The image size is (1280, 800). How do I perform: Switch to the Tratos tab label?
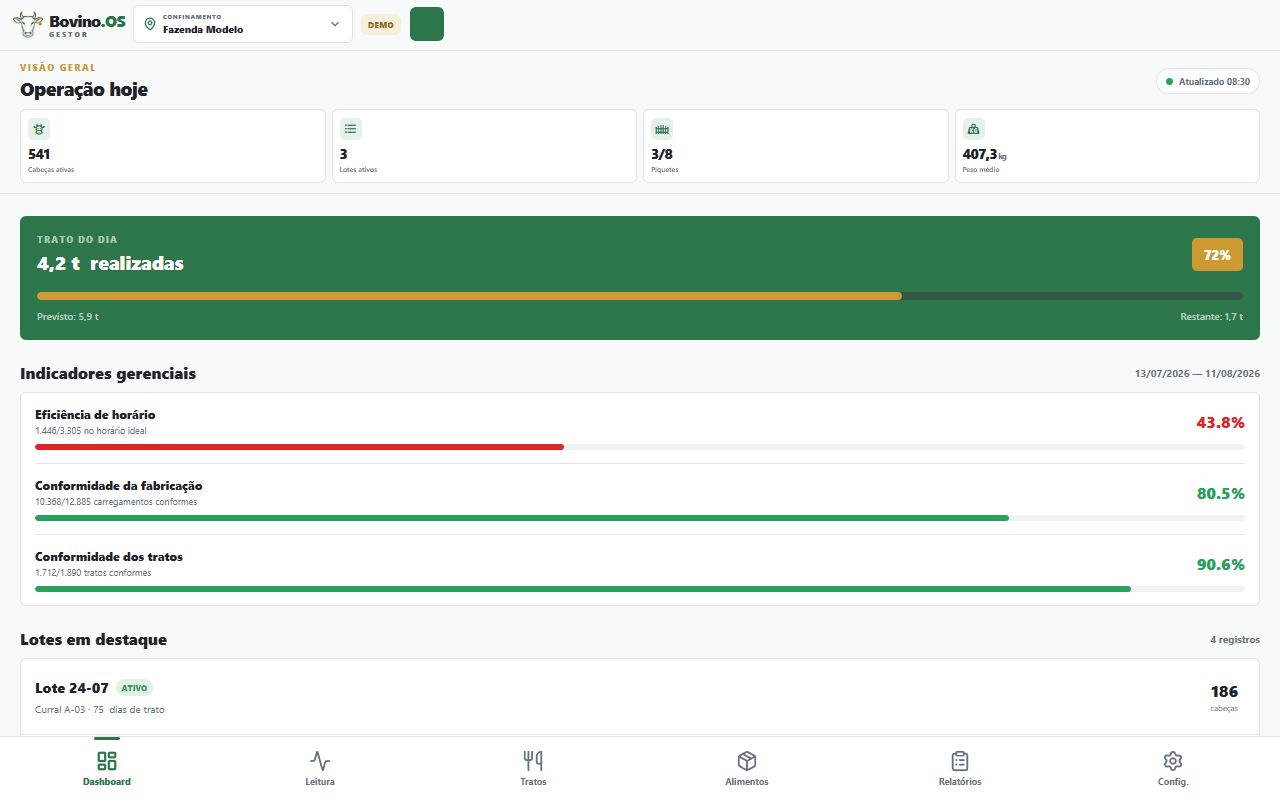tap(533, 782)
